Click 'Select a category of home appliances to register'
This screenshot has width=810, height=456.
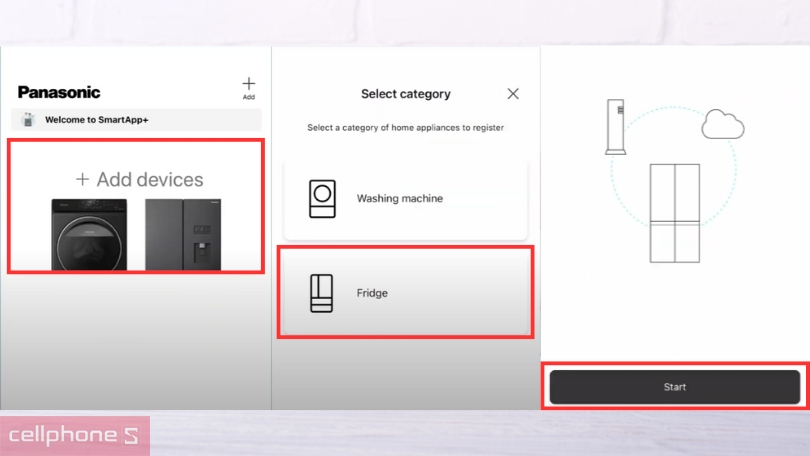(x=406, y=128)
